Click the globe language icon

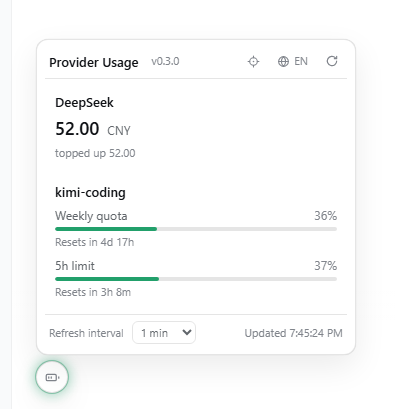[283, 62]
